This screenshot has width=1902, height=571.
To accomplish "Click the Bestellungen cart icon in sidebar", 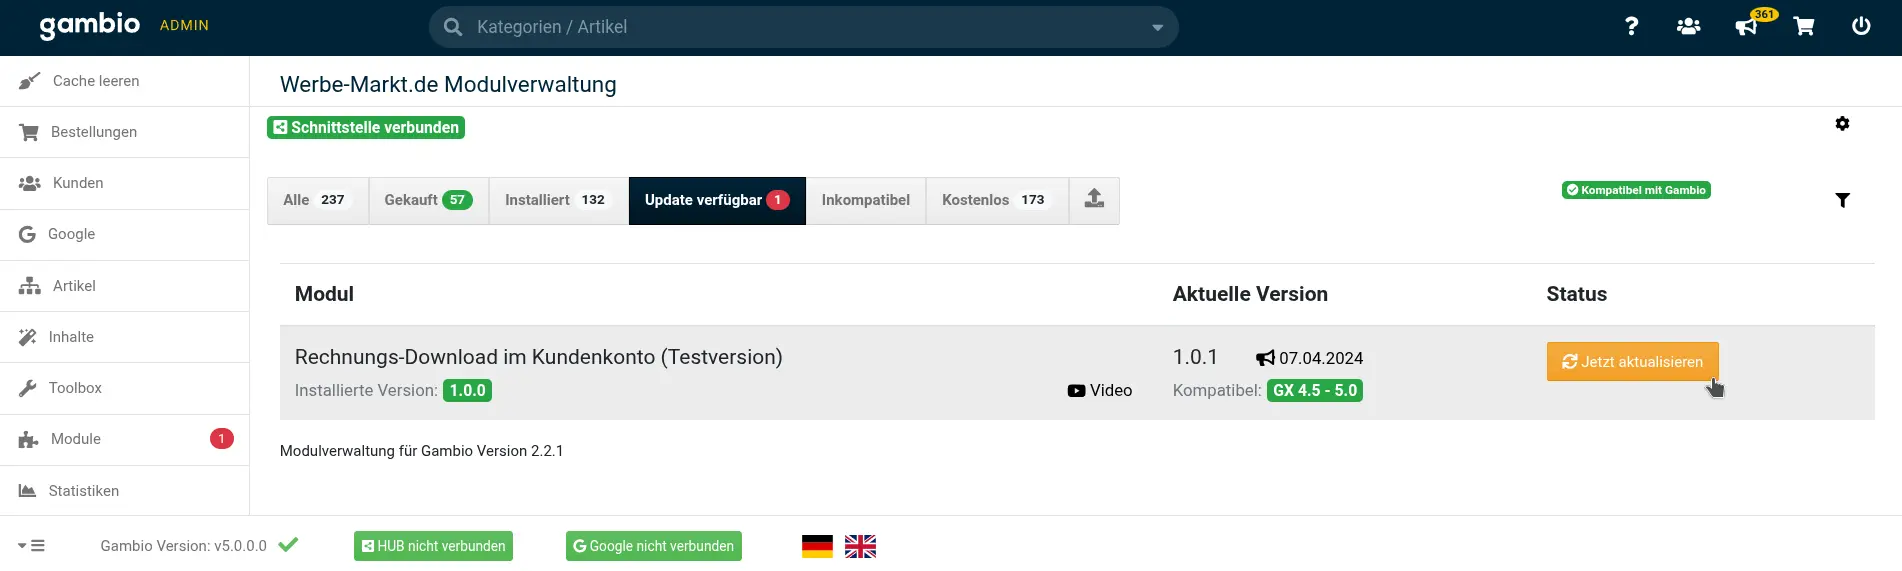I will (29, 132).
